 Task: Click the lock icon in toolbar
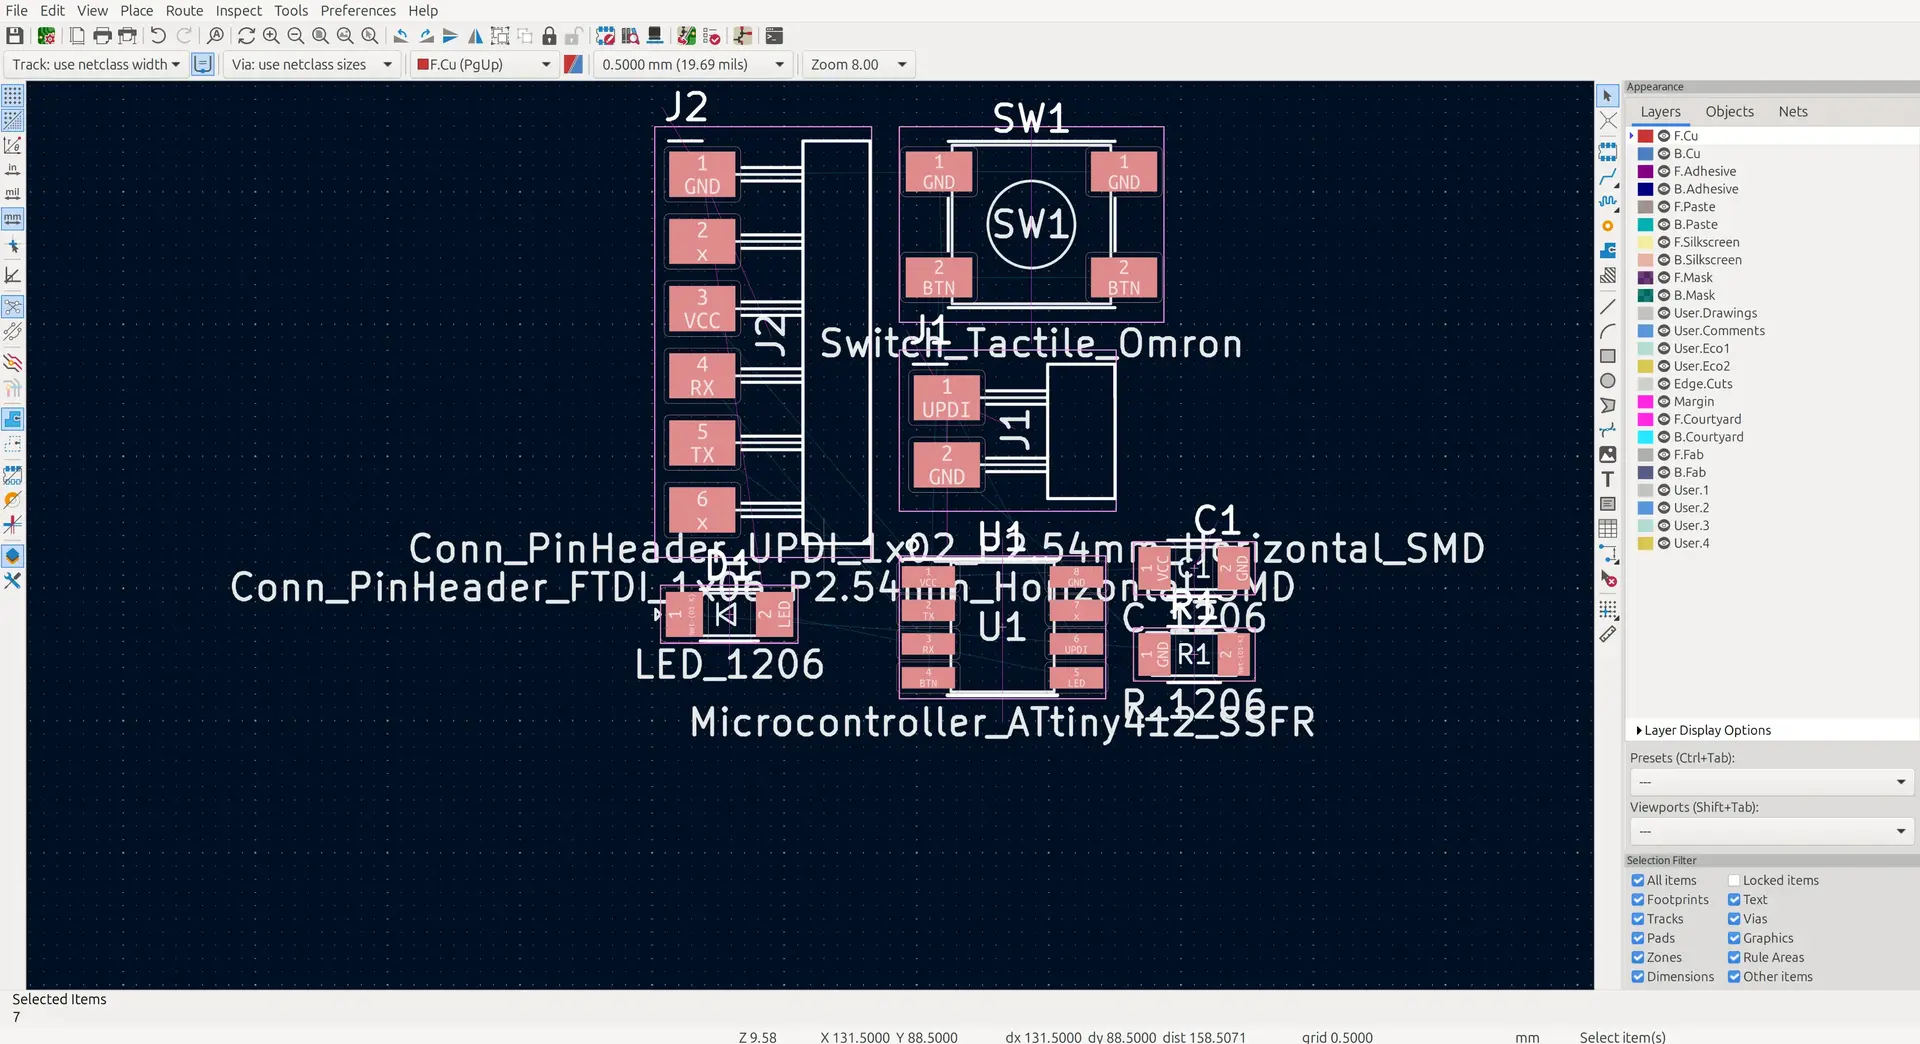[549, 36]
